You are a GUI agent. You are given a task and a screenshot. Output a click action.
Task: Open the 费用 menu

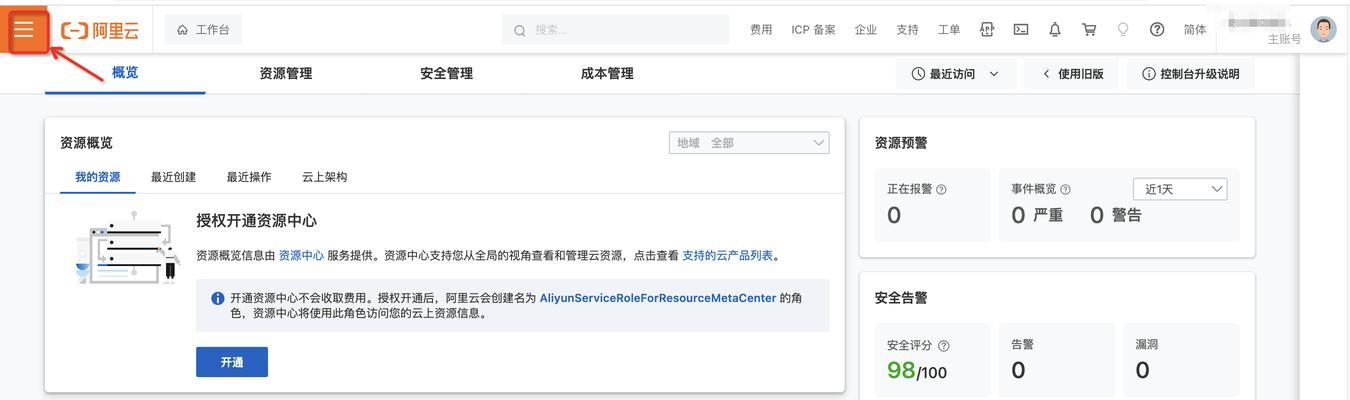761,30
